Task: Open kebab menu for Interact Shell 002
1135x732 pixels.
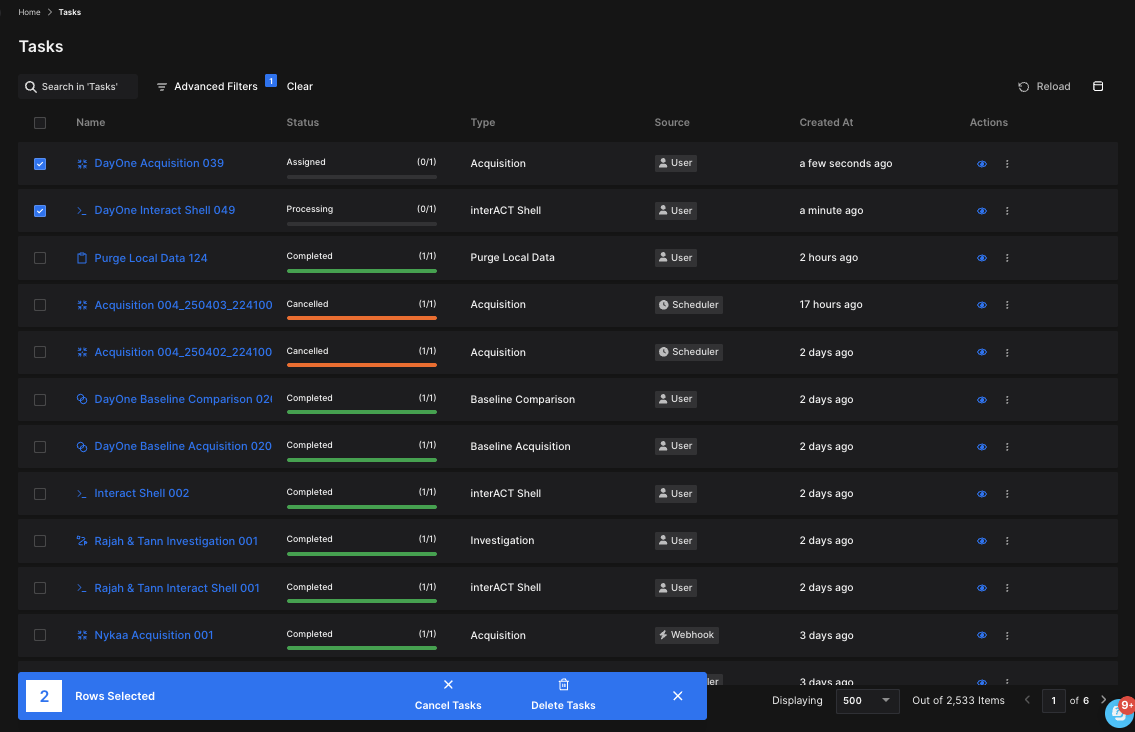Action: tap(1007, 494)
